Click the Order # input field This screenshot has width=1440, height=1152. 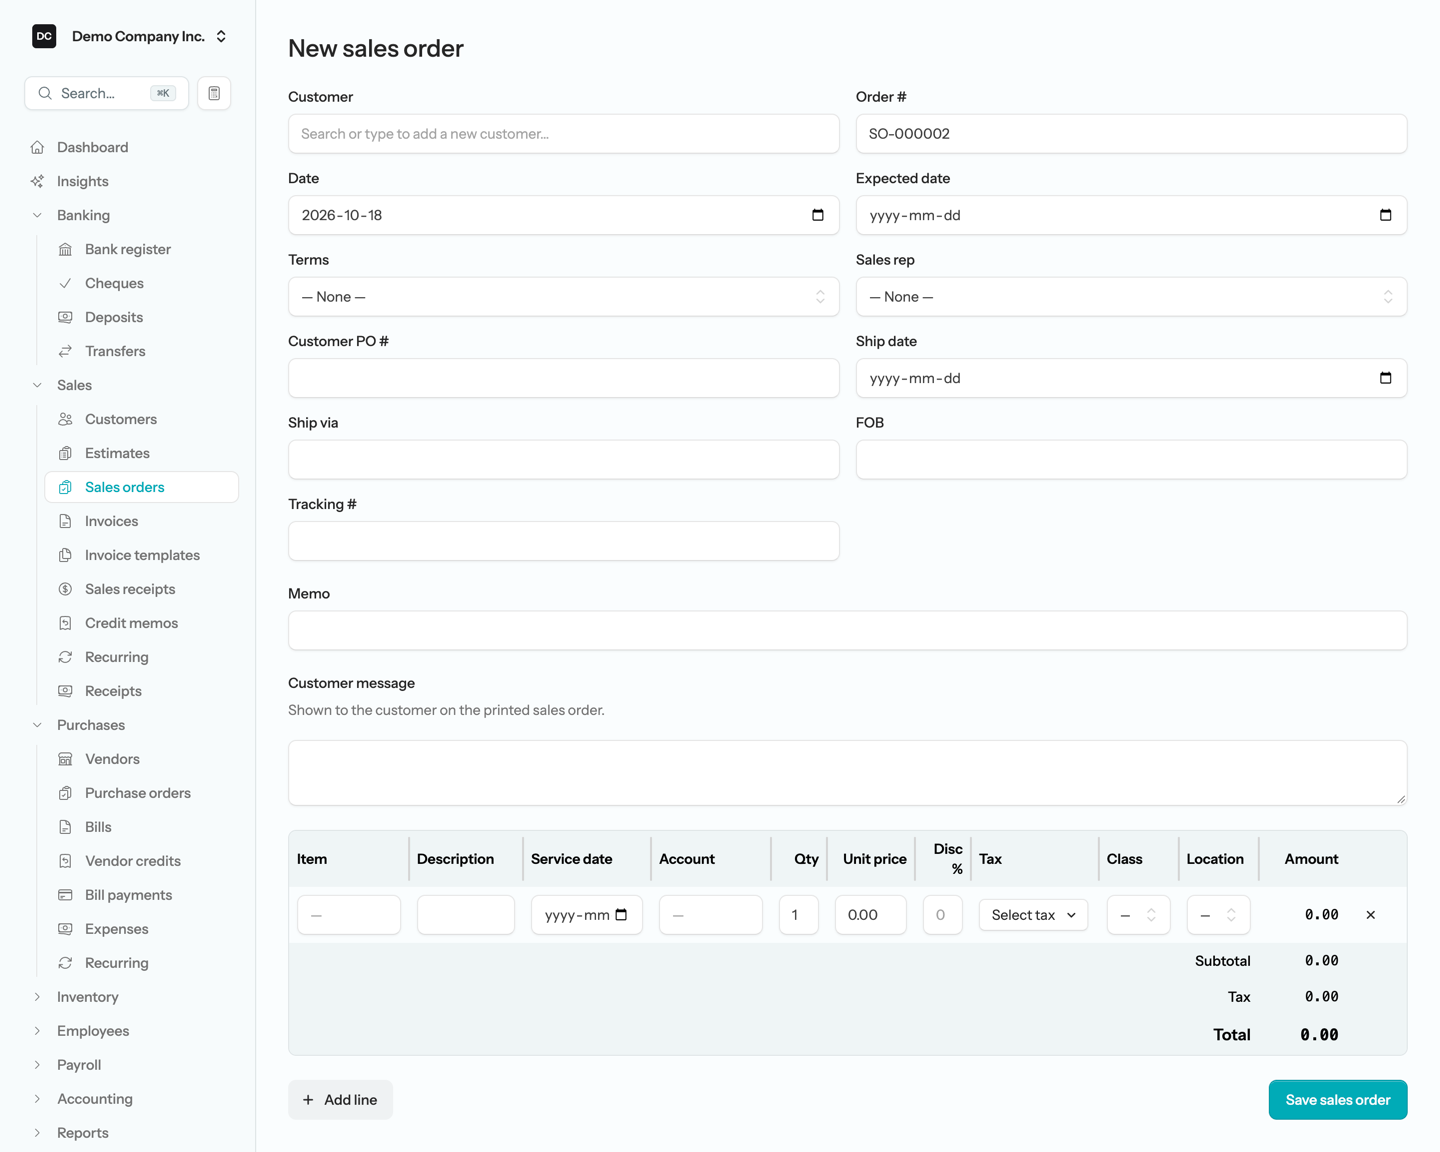click(x=1132, y=134)
